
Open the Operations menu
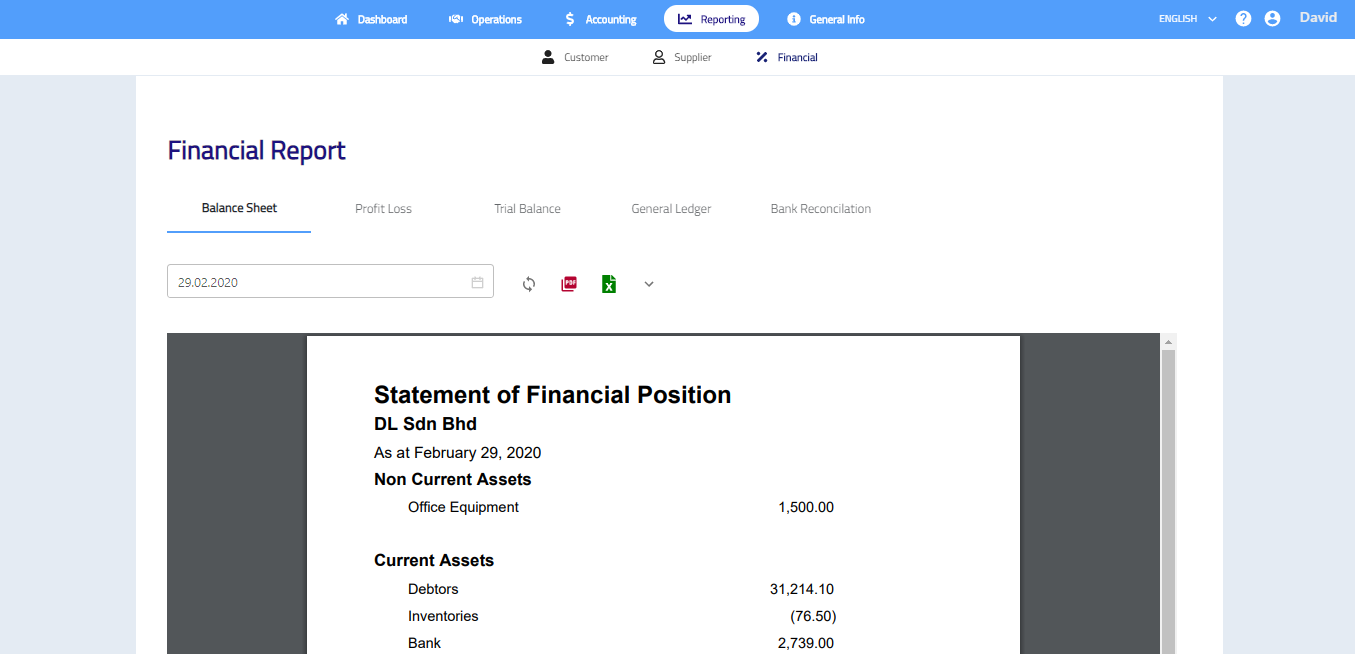pyautogui.click(x=485, y=19)
